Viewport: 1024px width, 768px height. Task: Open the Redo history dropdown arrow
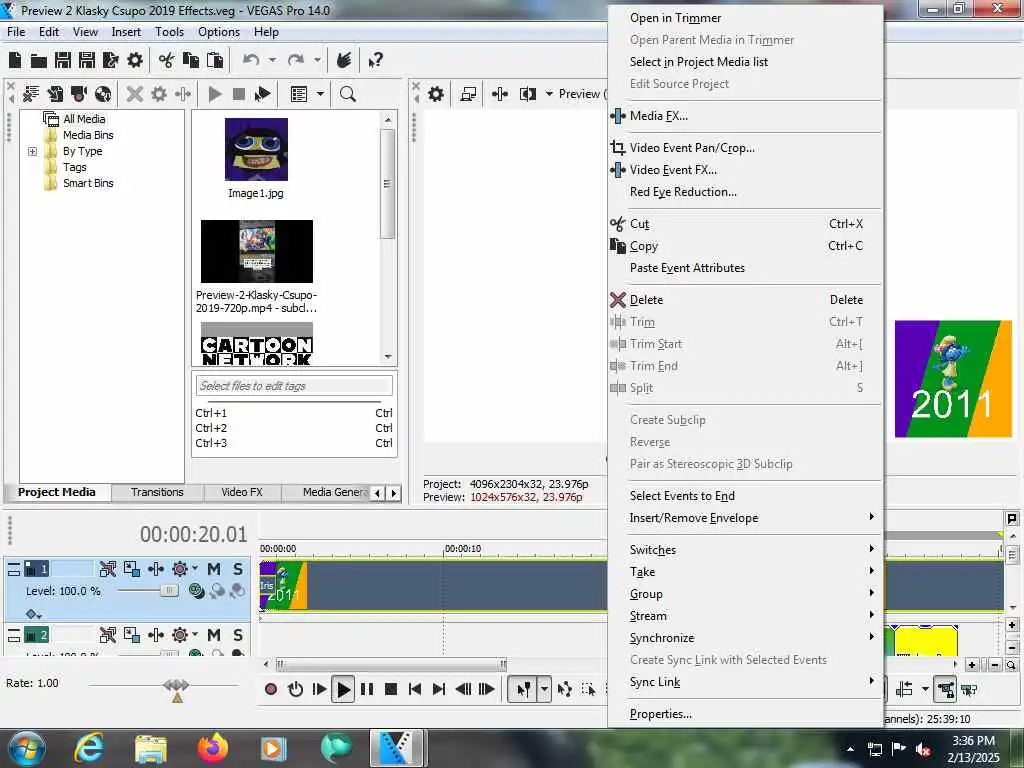click(317, 60)
